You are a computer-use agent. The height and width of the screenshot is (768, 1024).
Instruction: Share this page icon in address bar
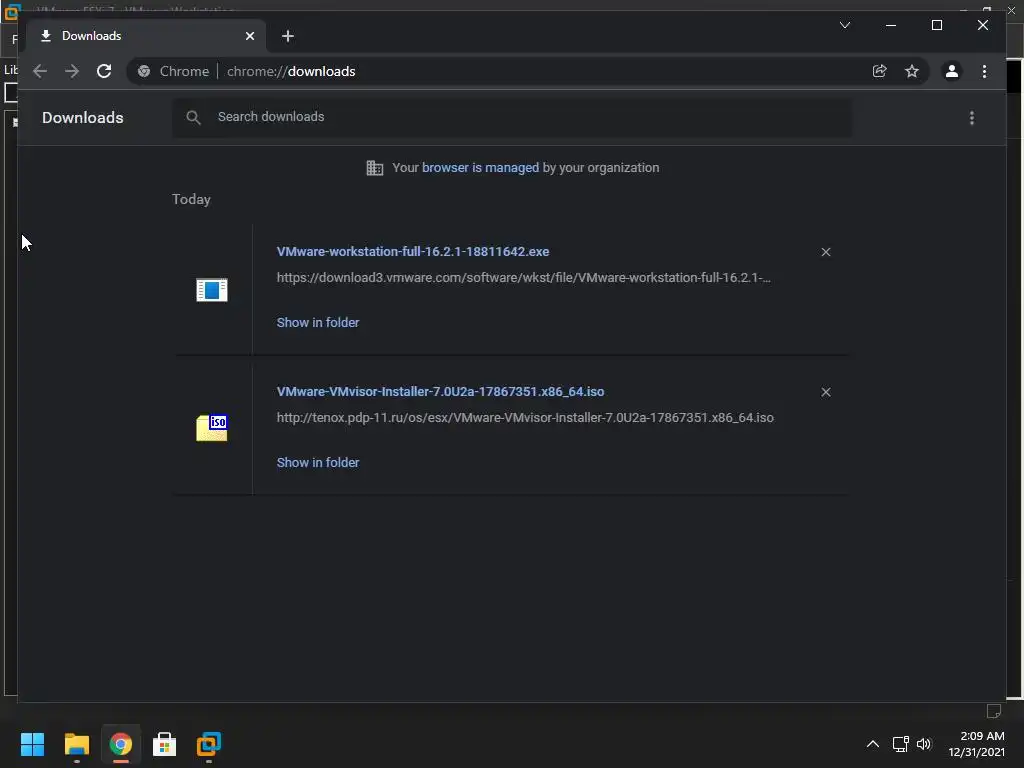pyautogui.click(x=880, y=71)
